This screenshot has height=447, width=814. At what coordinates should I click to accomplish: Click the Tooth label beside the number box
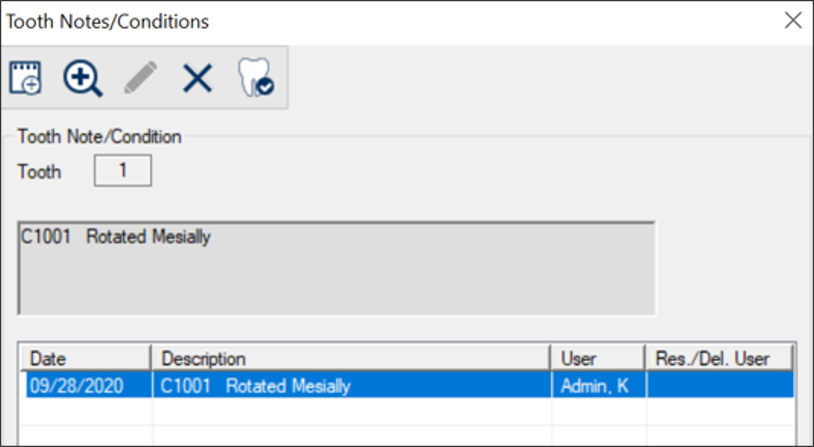coord(39,172)
